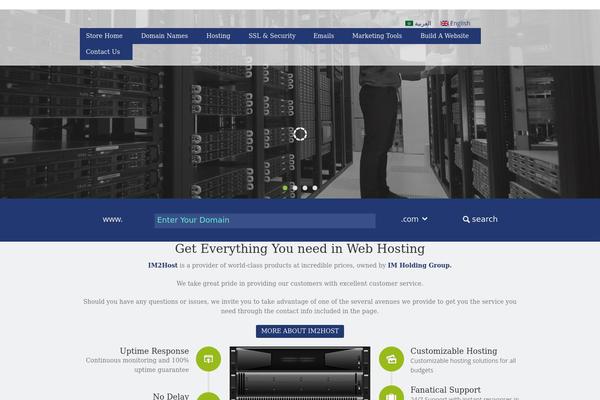This screenshot has width=600, height=400.
Task: Open the IM Holding Group link
Action: 419,265
